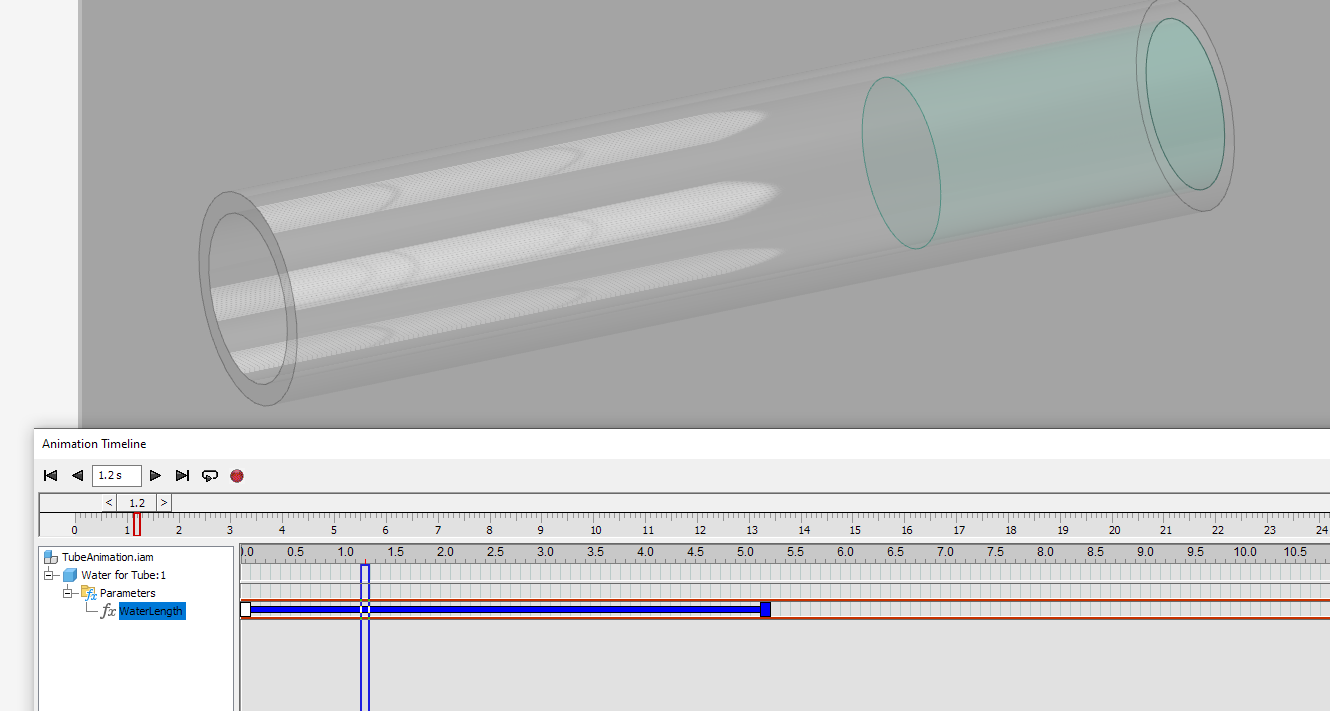
Task: Click the Play Animation Reverse icon
Action: coord(77,475)
